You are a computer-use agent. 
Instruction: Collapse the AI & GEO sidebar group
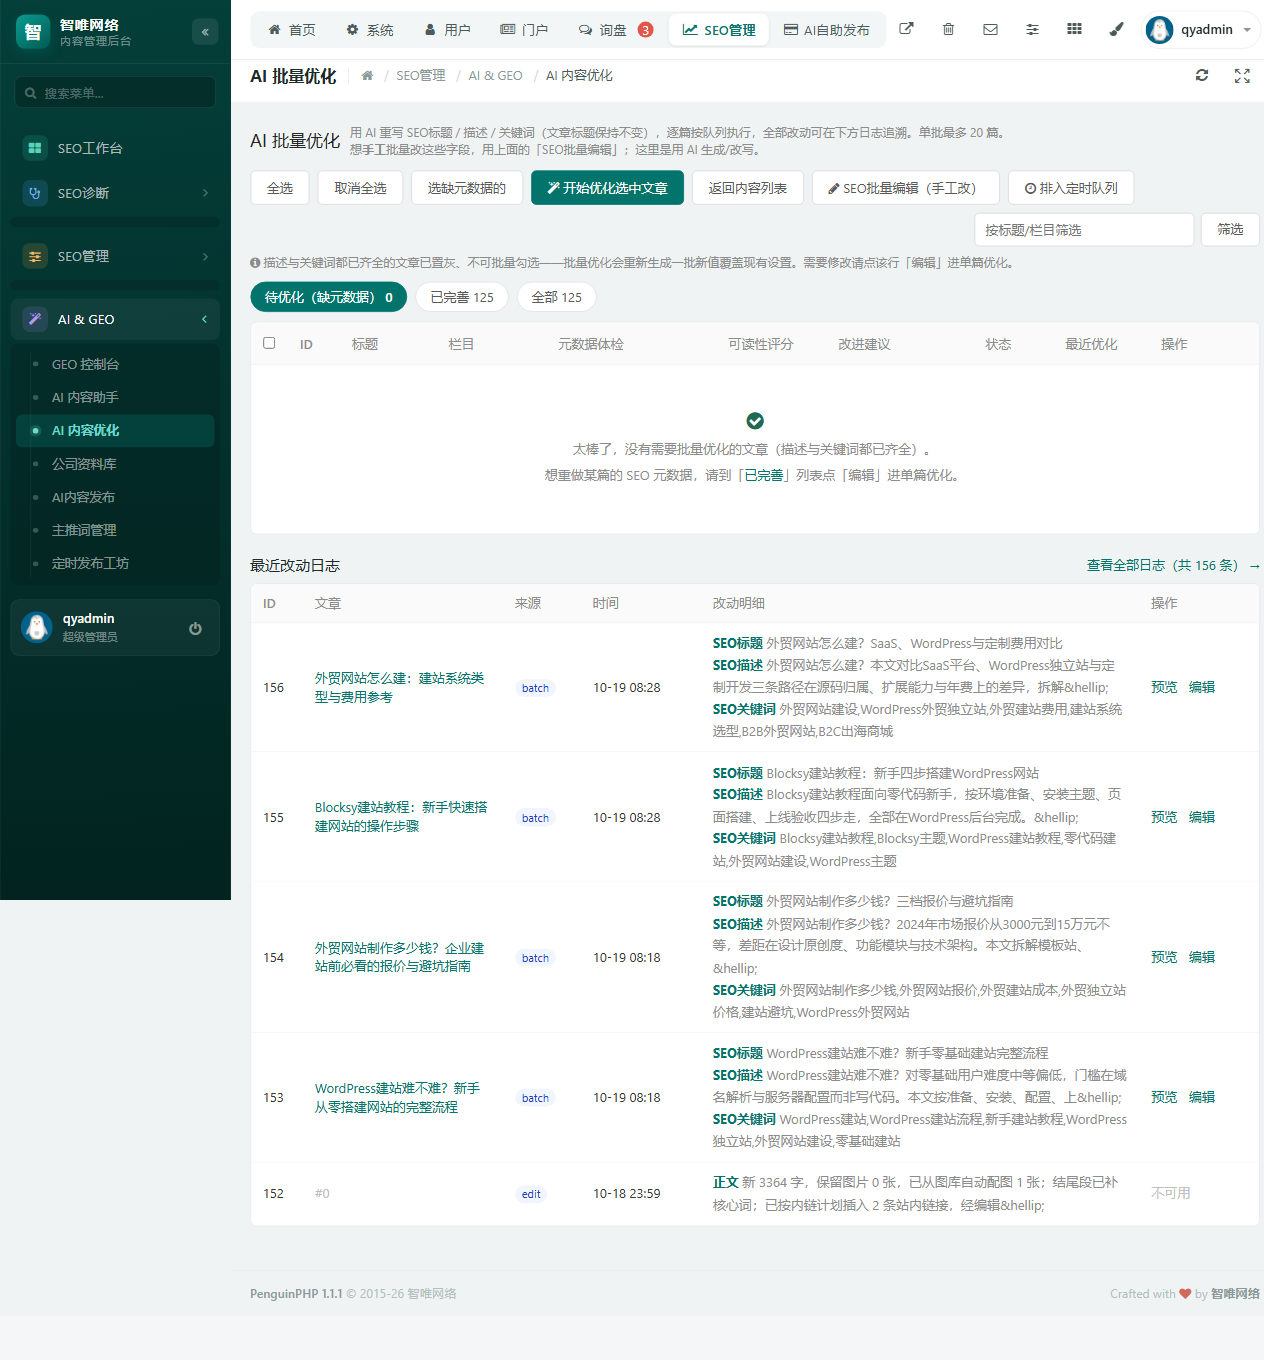[x=115, y=319]
